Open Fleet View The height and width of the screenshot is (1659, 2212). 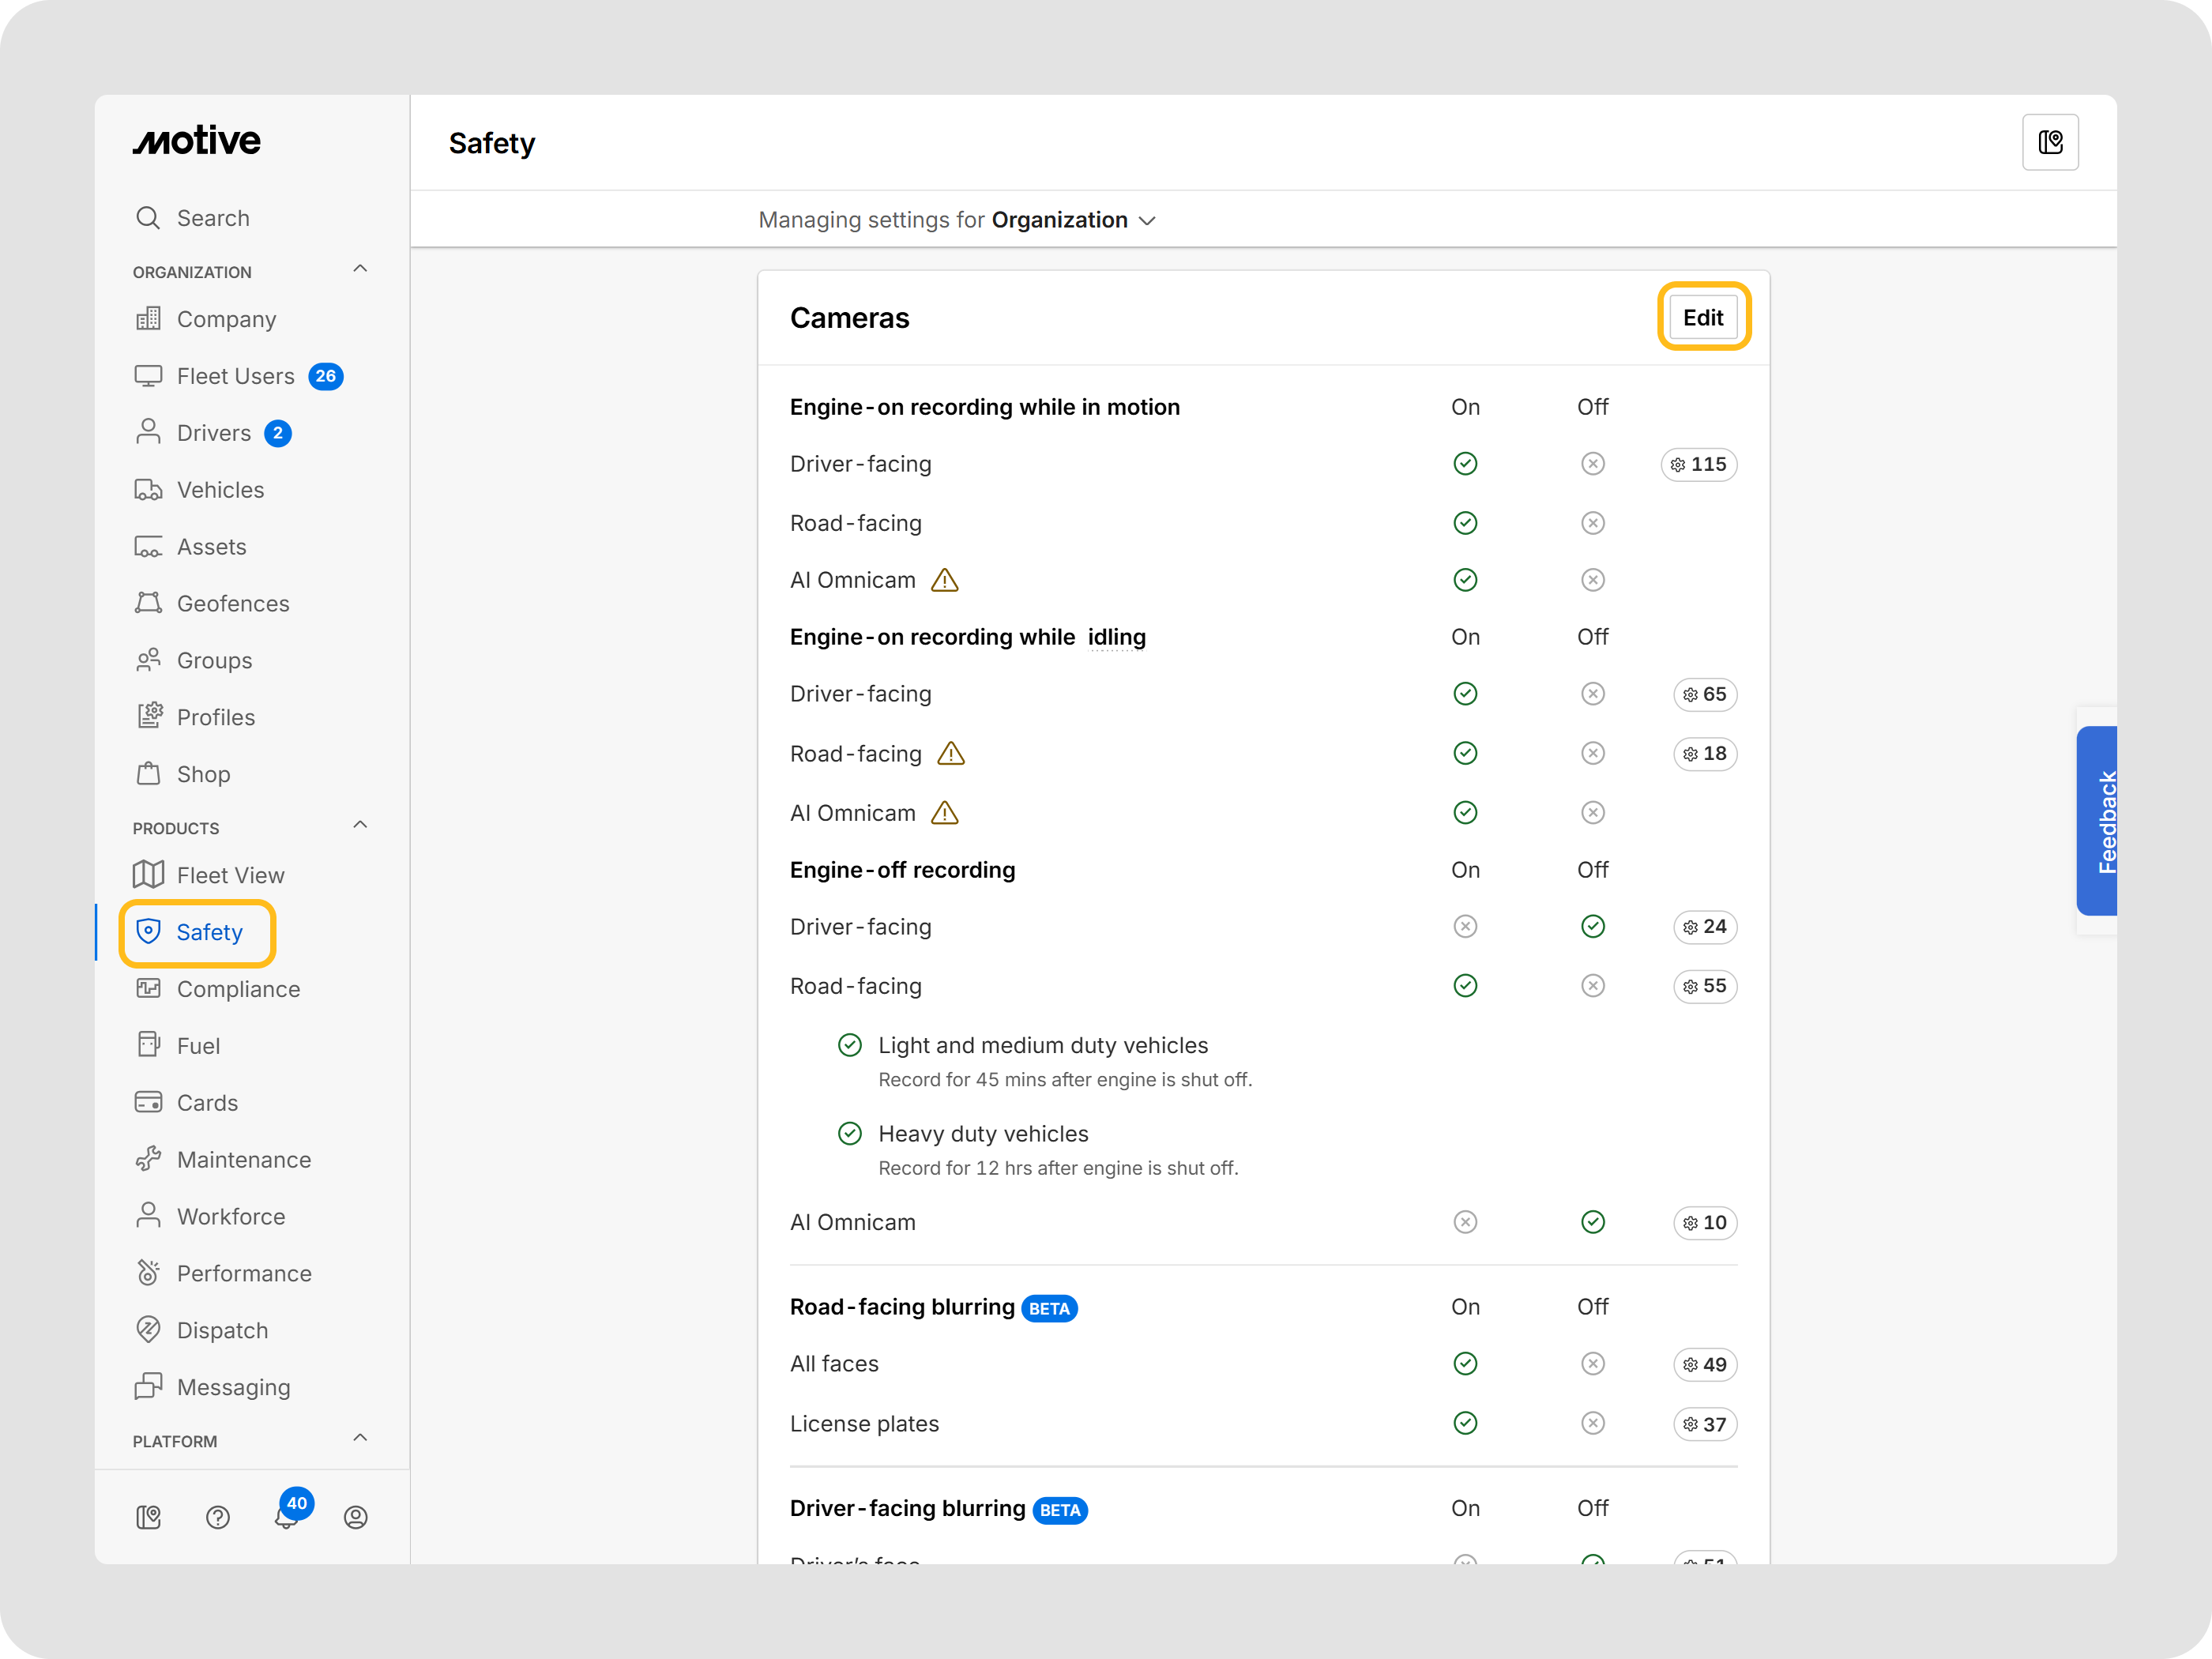[x=210, y=875]
